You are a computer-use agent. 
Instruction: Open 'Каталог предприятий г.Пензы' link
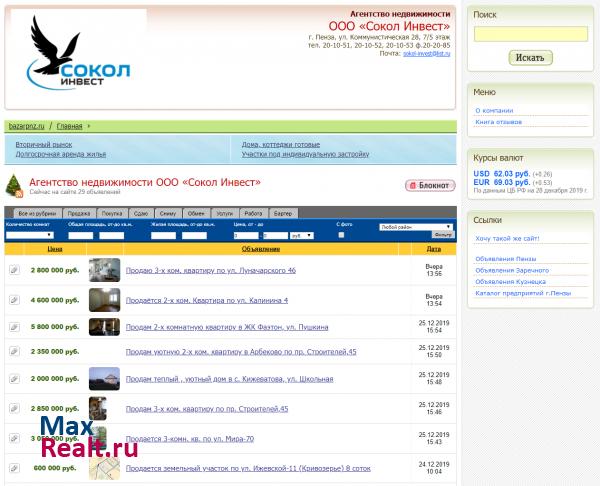coord(523,293)
